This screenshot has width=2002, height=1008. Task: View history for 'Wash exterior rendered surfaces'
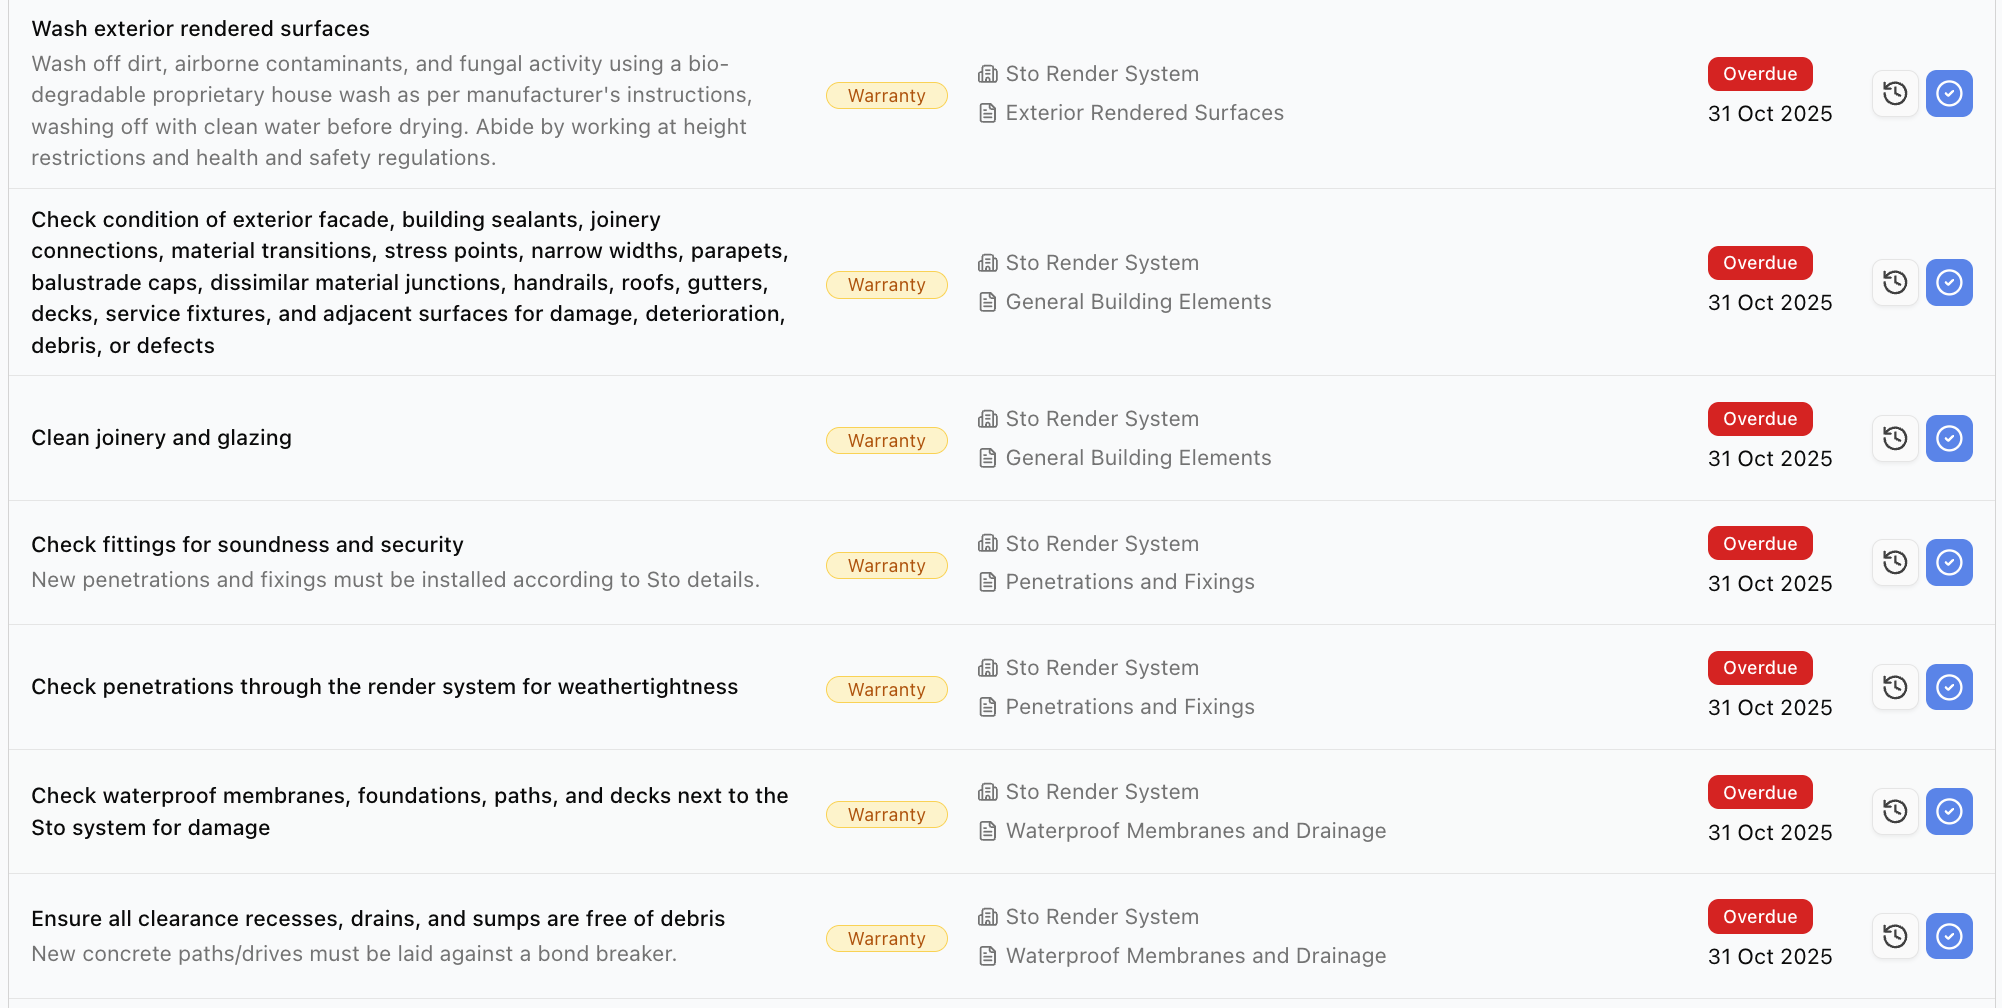click(x=1895, y=94)
